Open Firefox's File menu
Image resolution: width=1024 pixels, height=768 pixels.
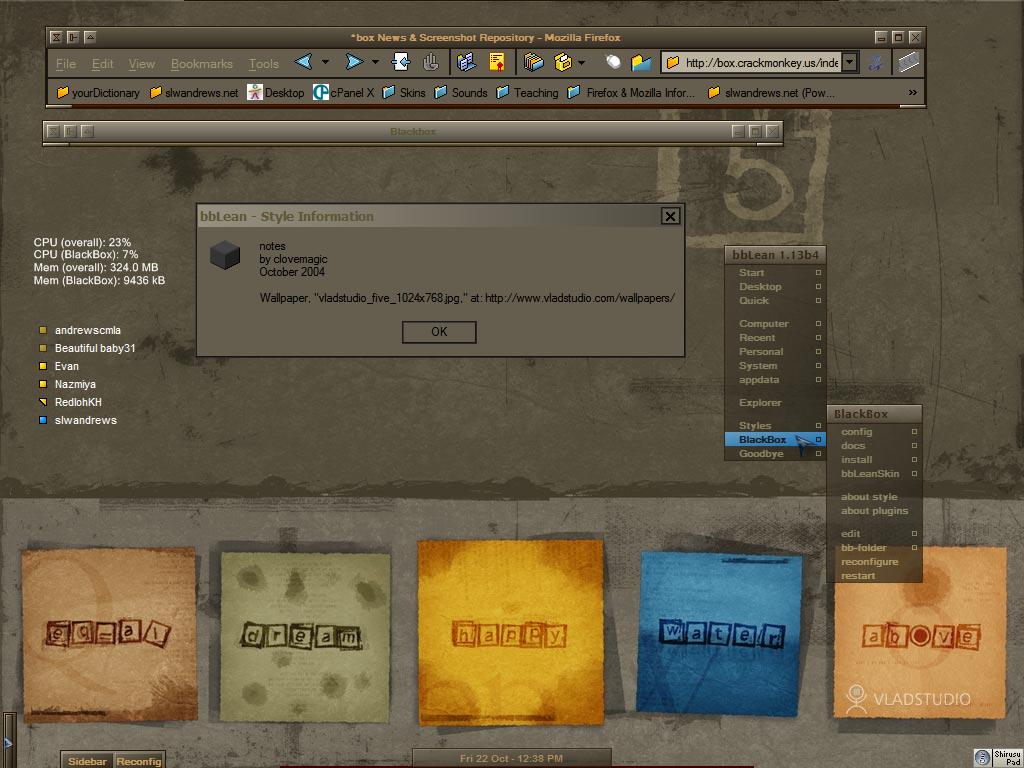[66, 63]
